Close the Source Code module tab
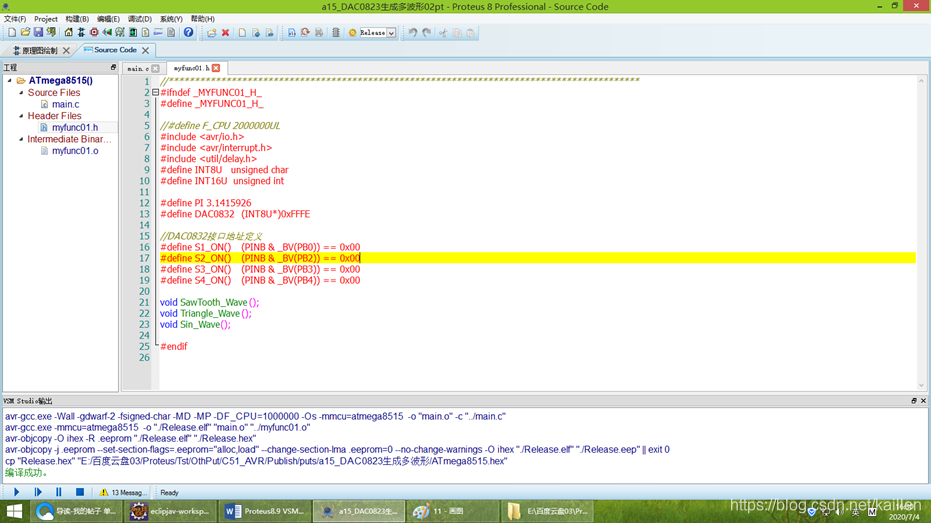 click(x=145, y=50)
